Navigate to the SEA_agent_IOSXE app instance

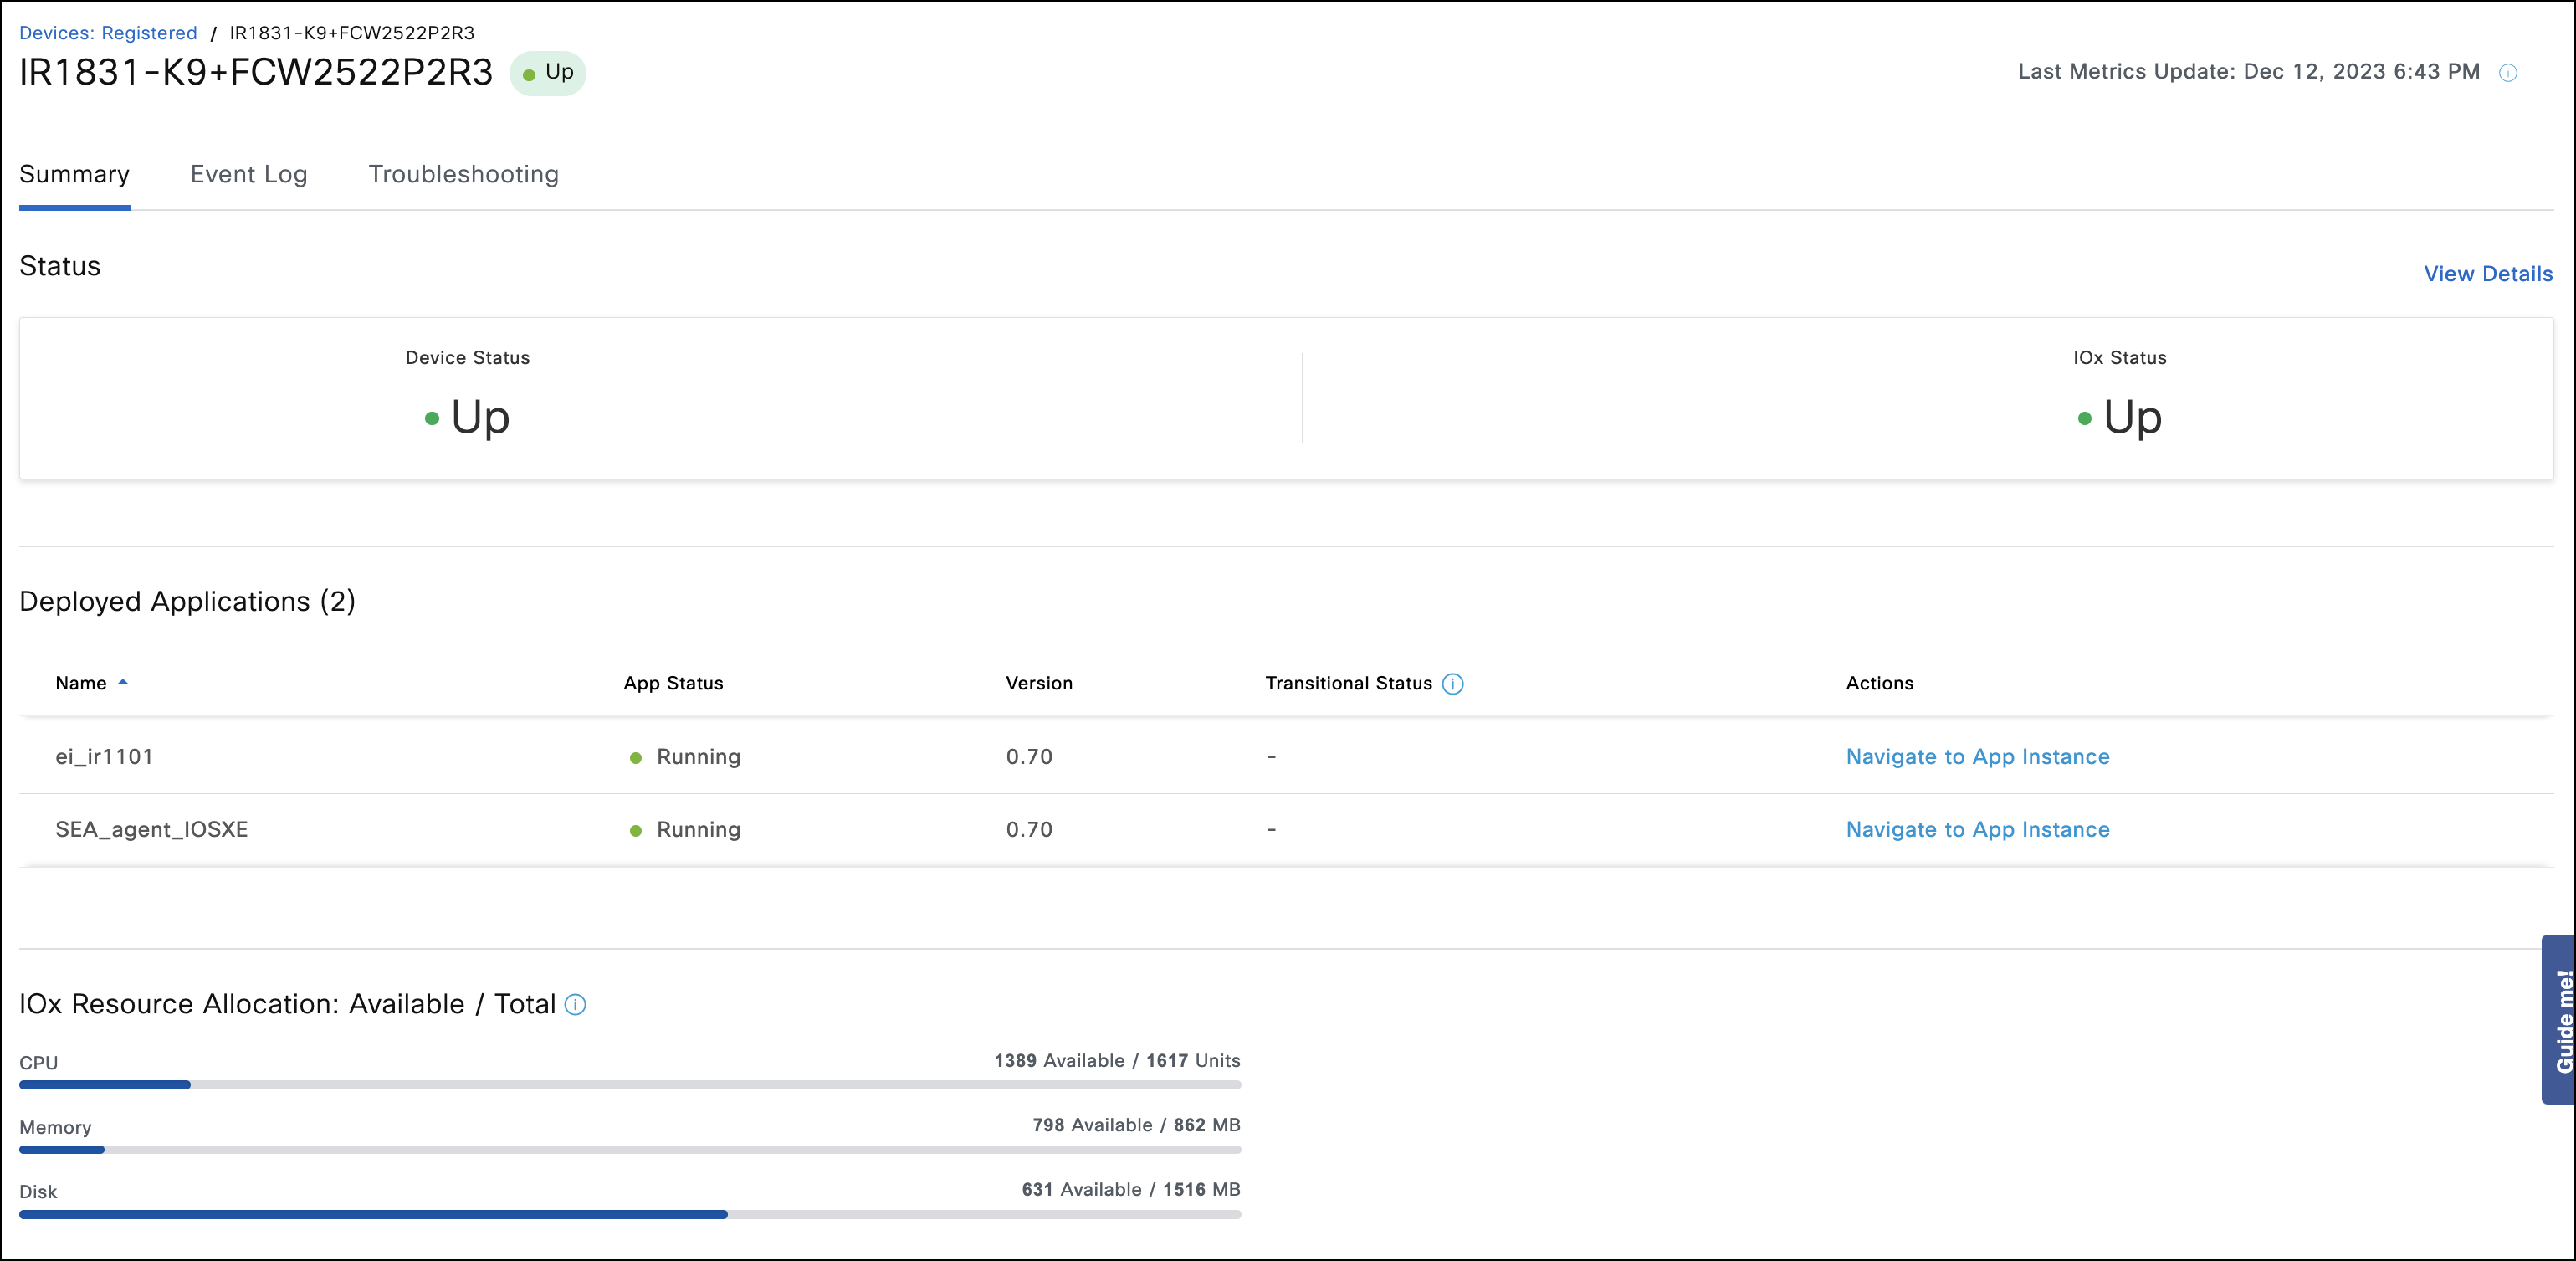click(x=1977, y=829)
